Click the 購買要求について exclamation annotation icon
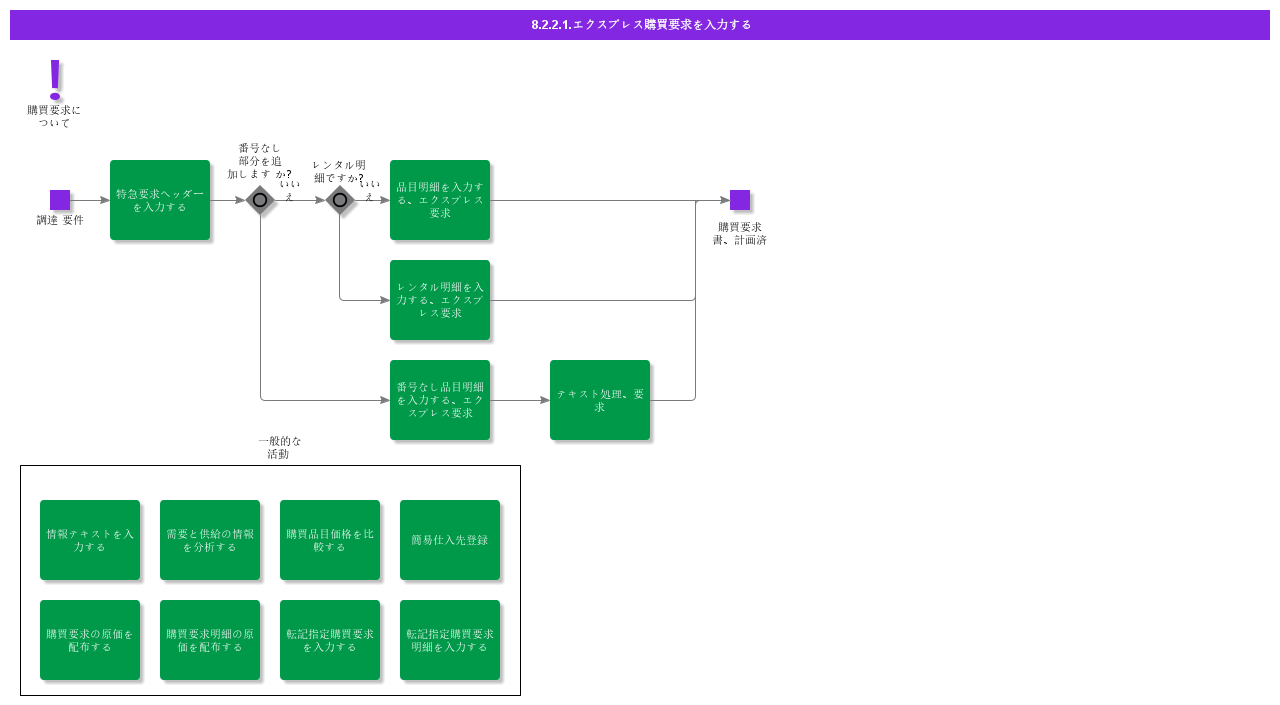Screen dimensions: 1280x705 [56, 78]
